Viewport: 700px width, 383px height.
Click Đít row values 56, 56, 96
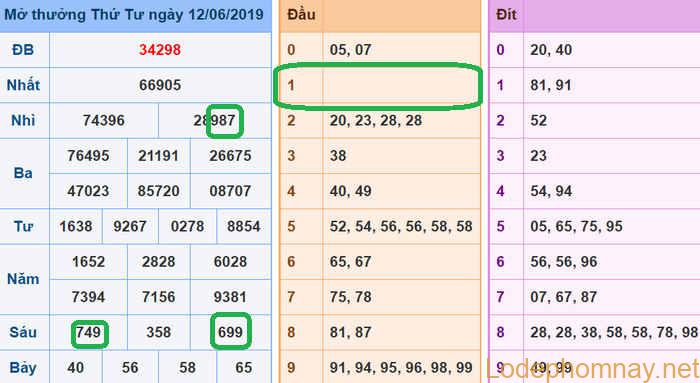pos(564,261)
